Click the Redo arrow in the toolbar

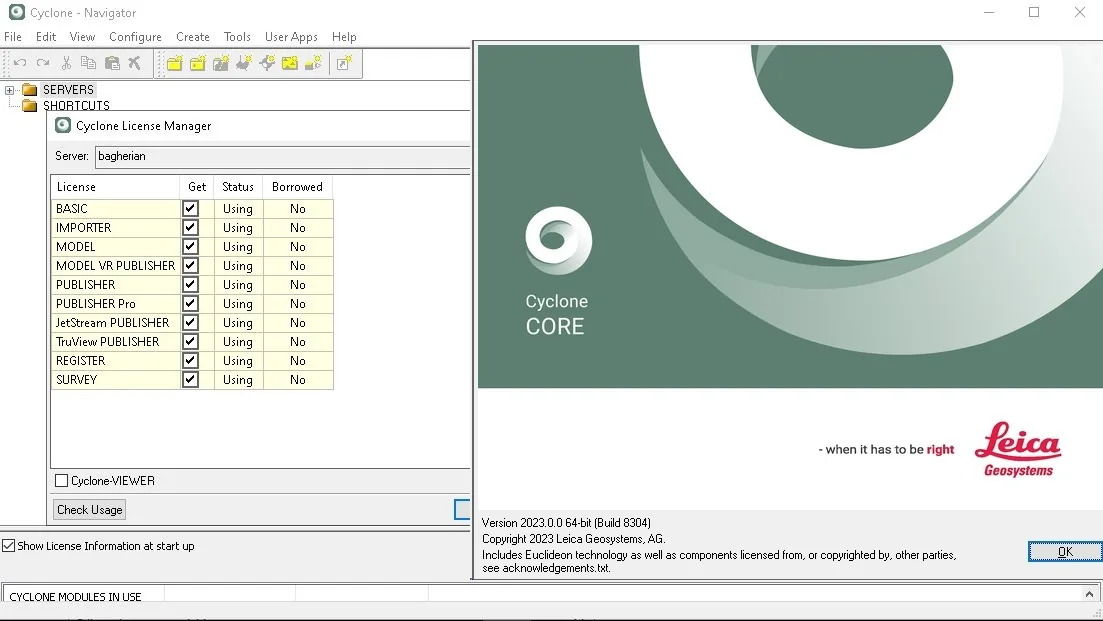(43, 63)
